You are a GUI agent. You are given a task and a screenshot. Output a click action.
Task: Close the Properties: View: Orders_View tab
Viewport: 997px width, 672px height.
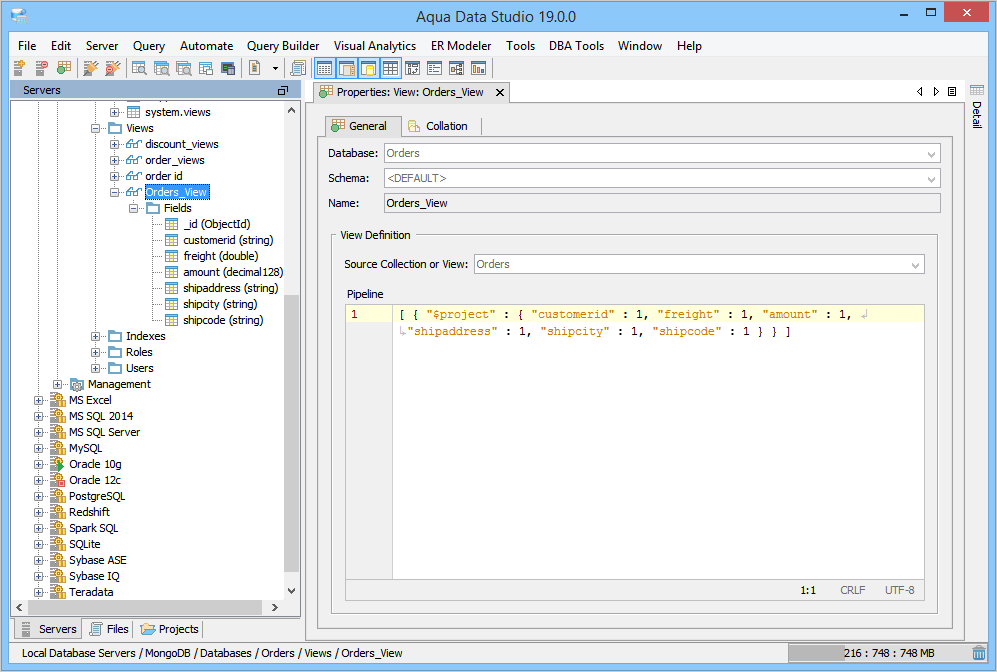499,92
